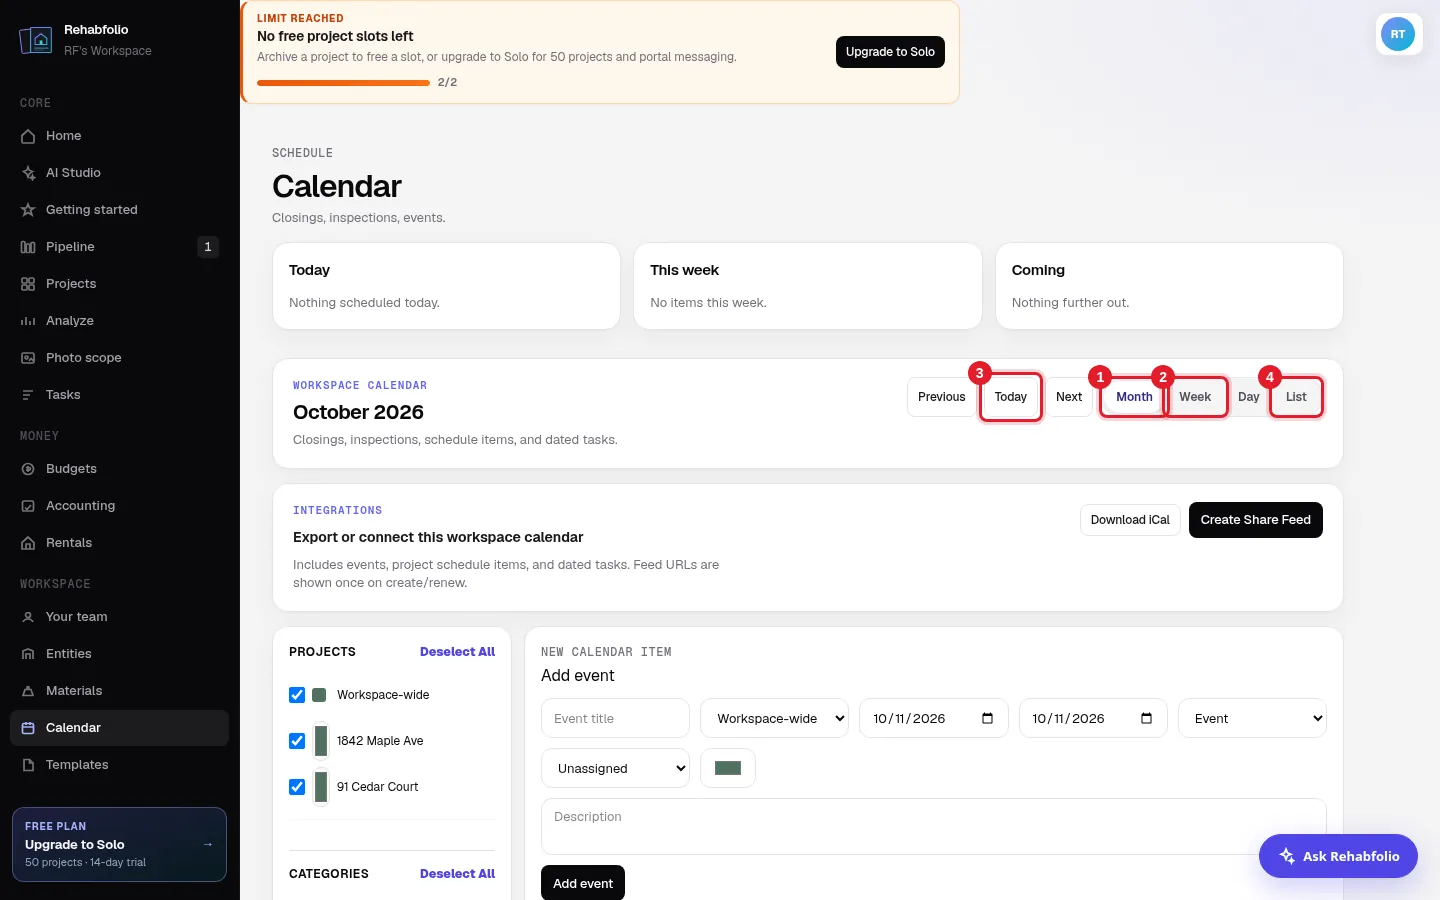Click the Pipeline columns icon
The width and height of the screenshot is (1440, 900).
(28, 247)
